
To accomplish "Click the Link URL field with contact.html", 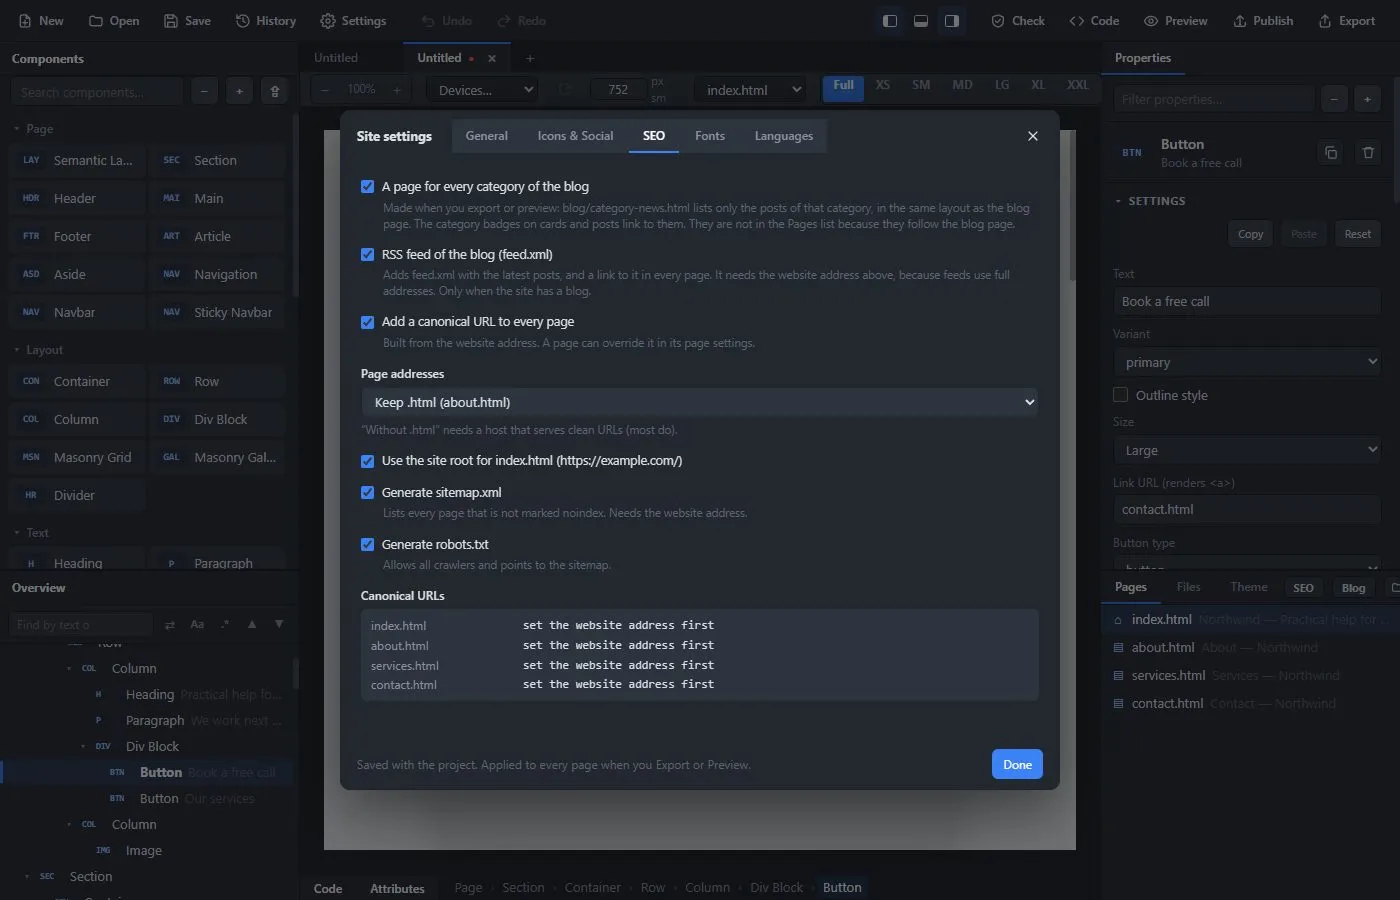I will (x=1247, y=509).
